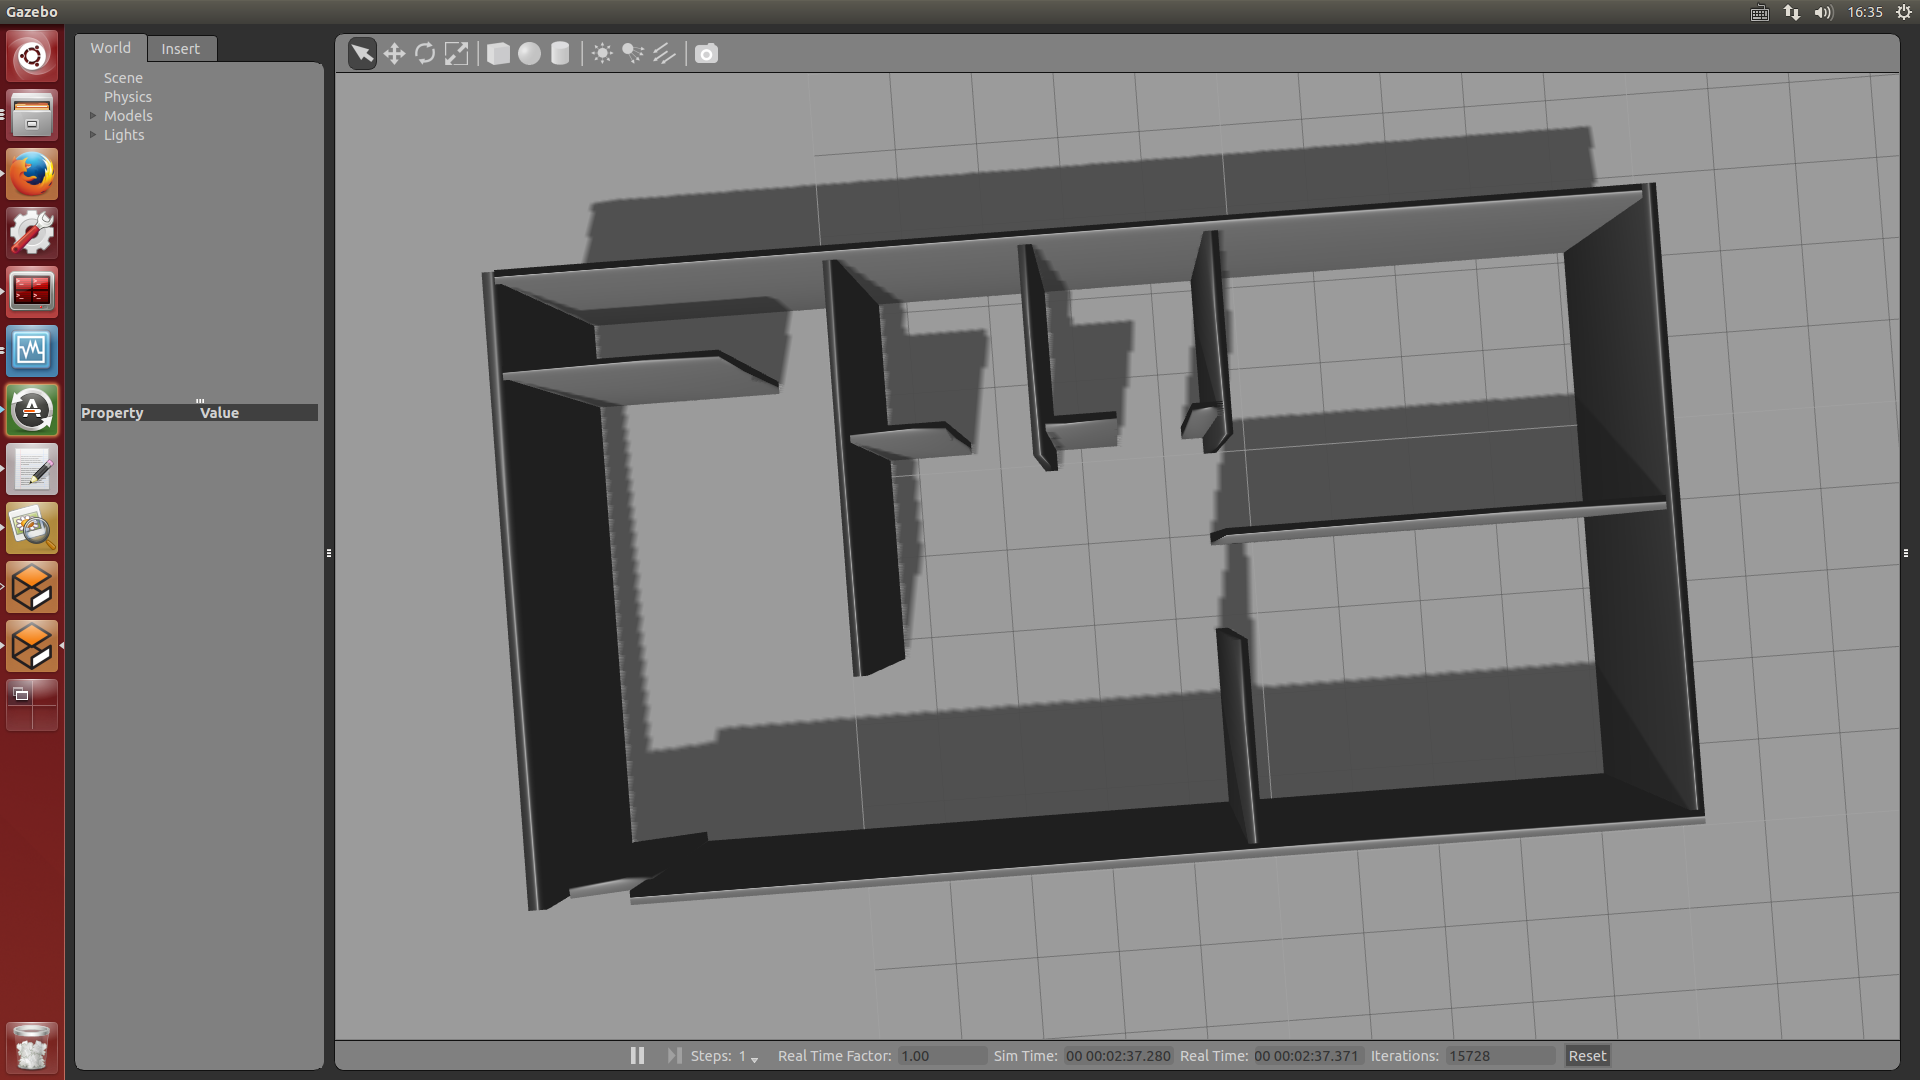The width and height of the screenshot is (1920, 1080).
Task: Click the Value column header
Action: coord(219,413)
